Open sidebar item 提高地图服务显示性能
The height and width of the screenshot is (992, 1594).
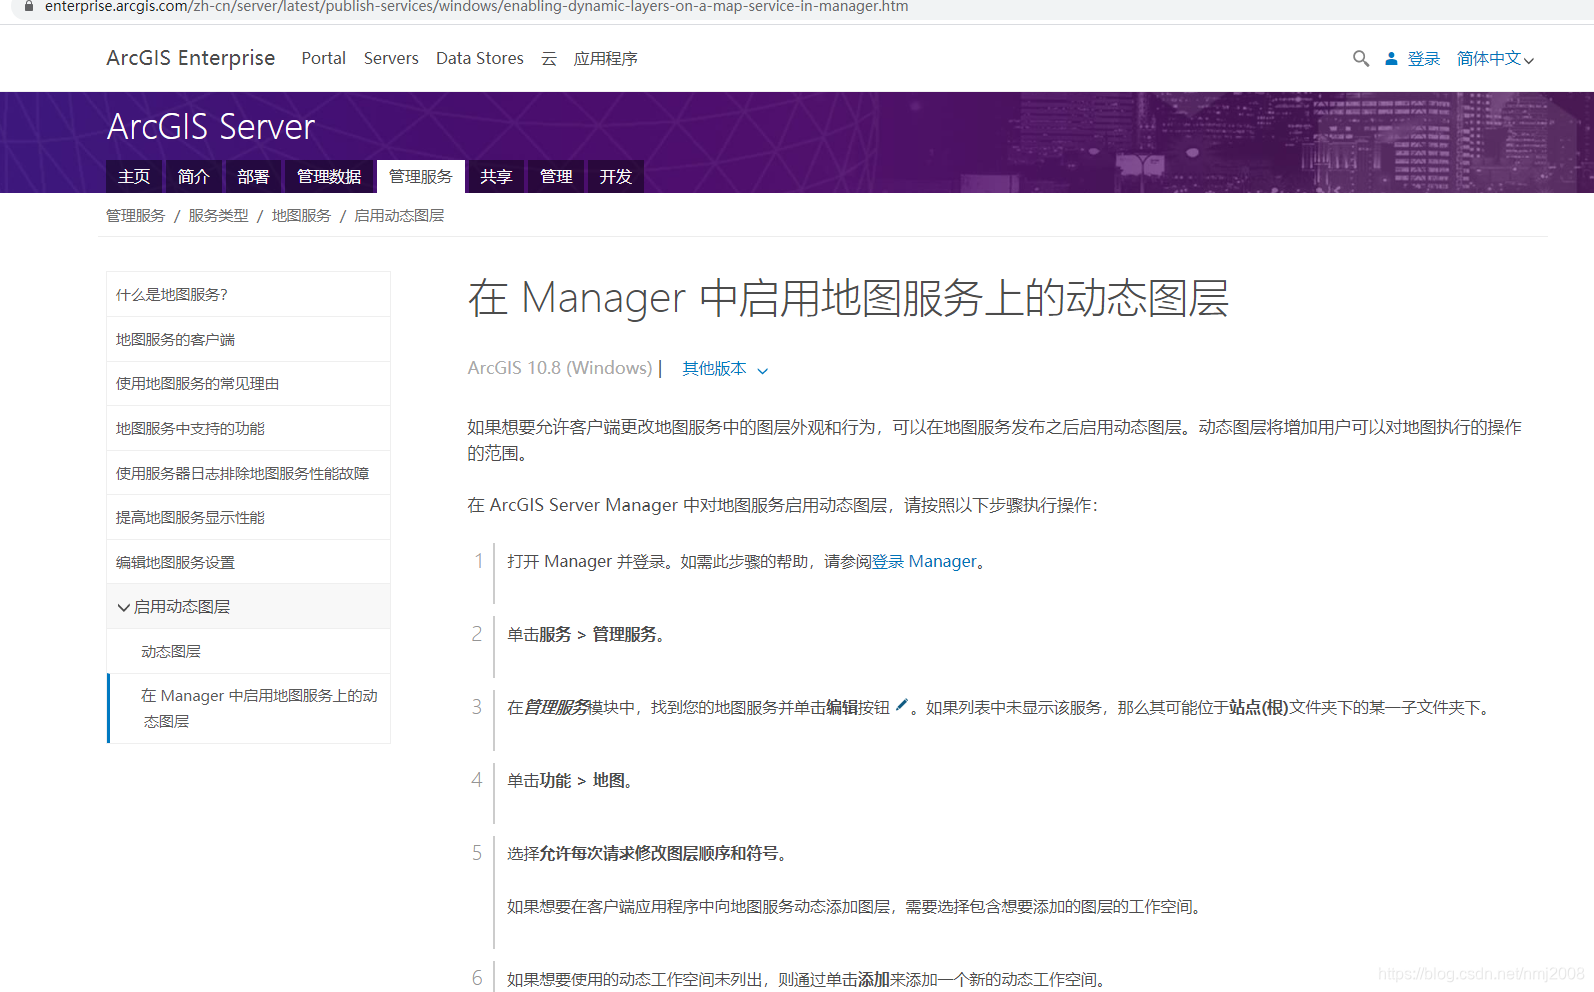(248, 518)
